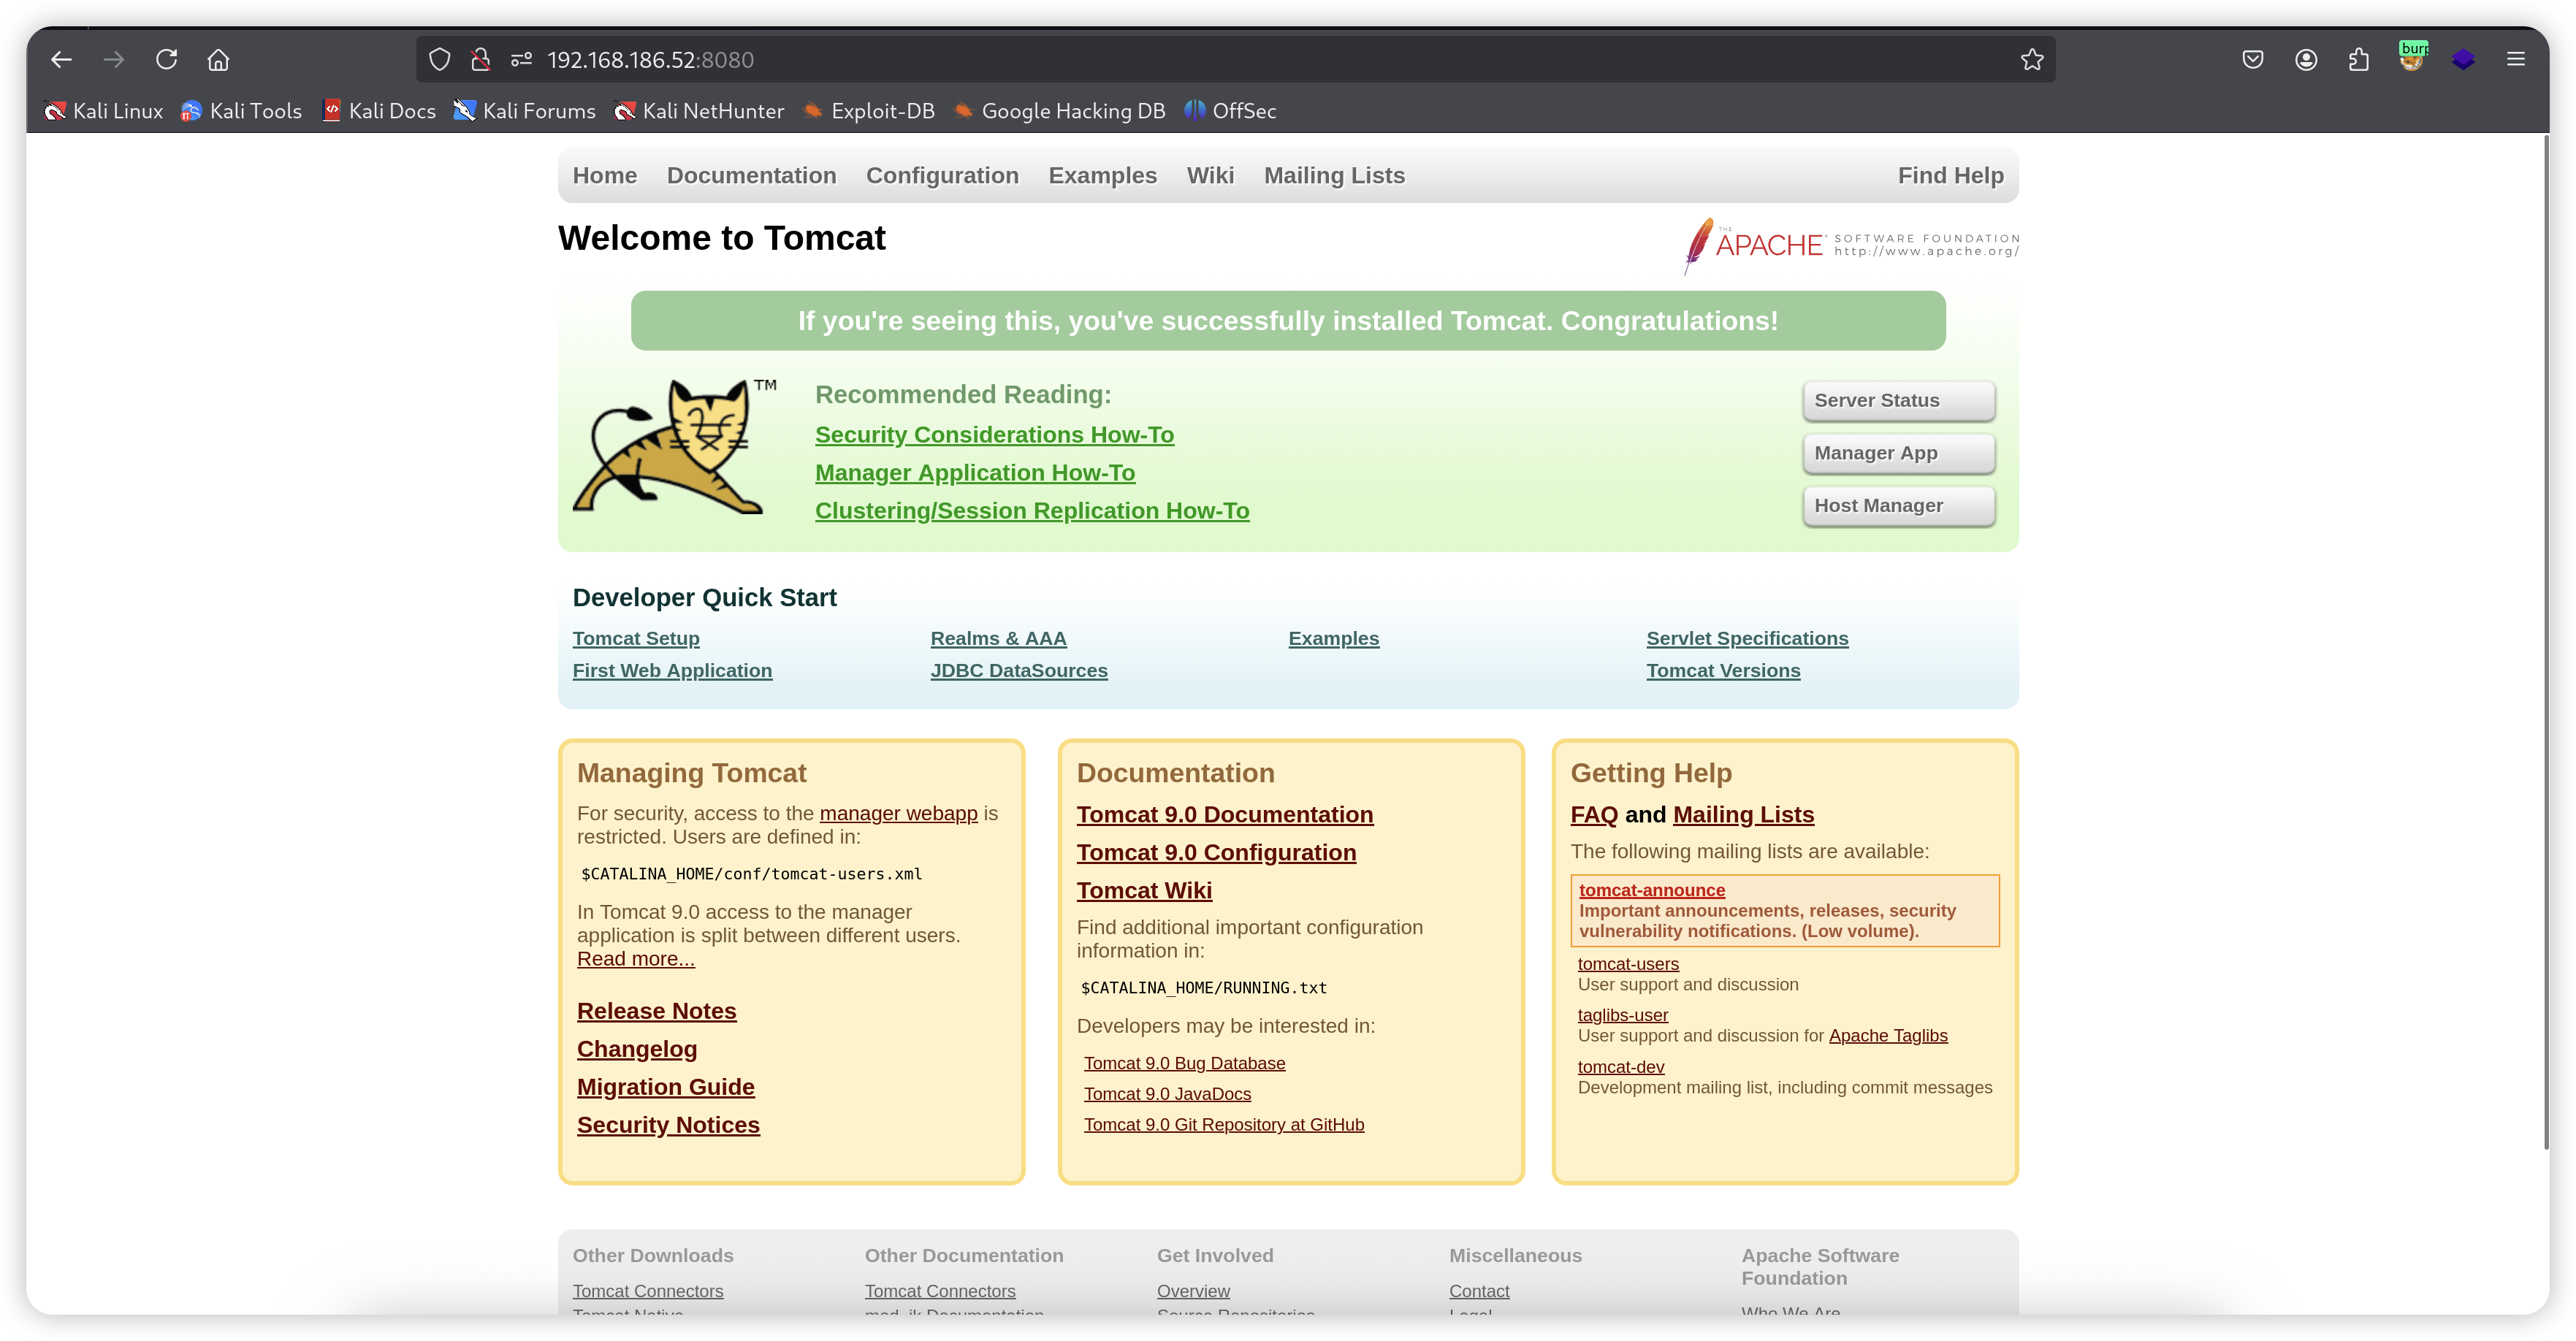2576x1341 pixels.
Task: Select Documentation in Tomcat nav bar
Action: [752, 176]
